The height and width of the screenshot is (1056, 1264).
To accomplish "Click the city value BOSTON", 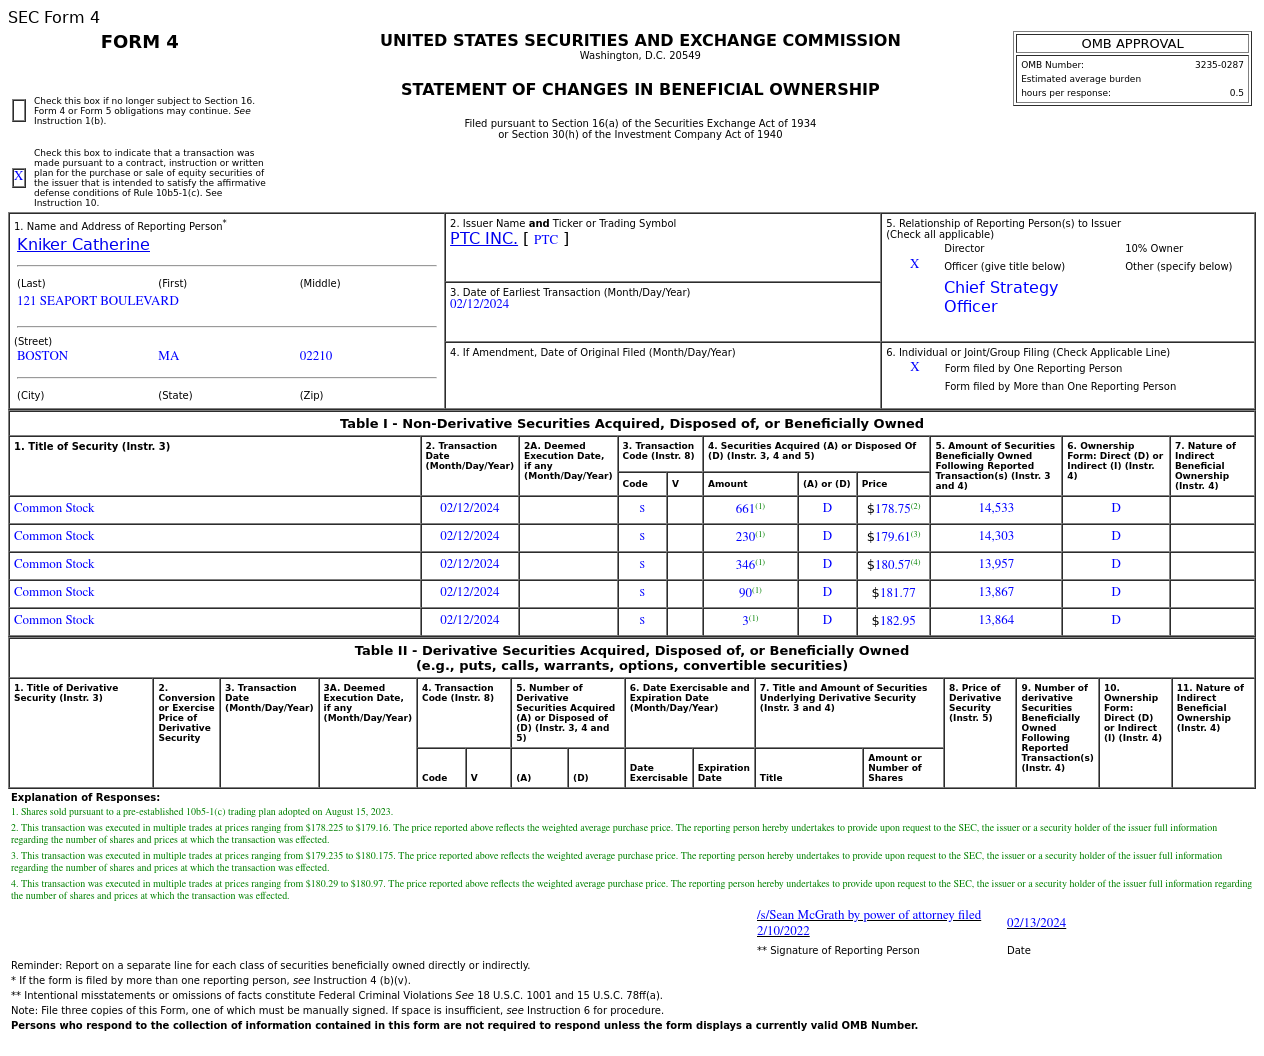I will [x=43, y=356].
